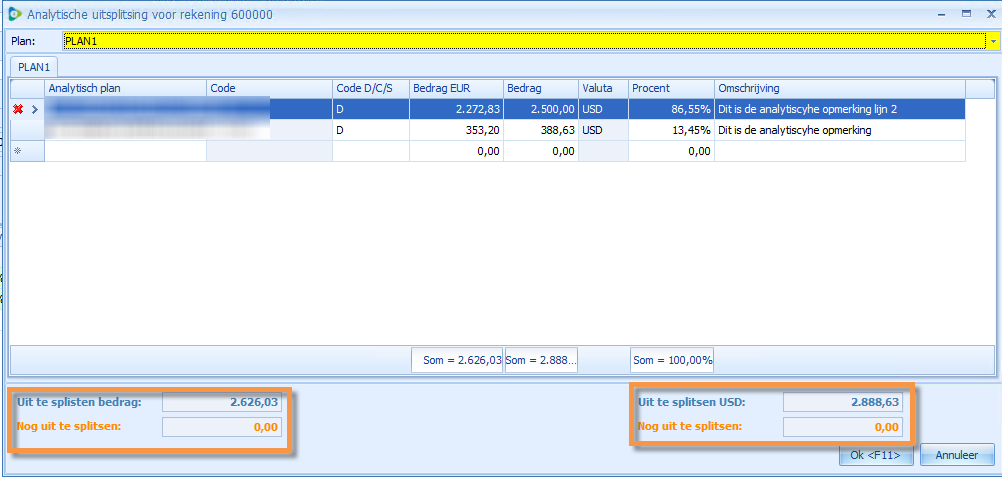Select the 86,55% percent cell
Screen dimensions: 1002x477
pyautogui.click(x=670, y=109)
